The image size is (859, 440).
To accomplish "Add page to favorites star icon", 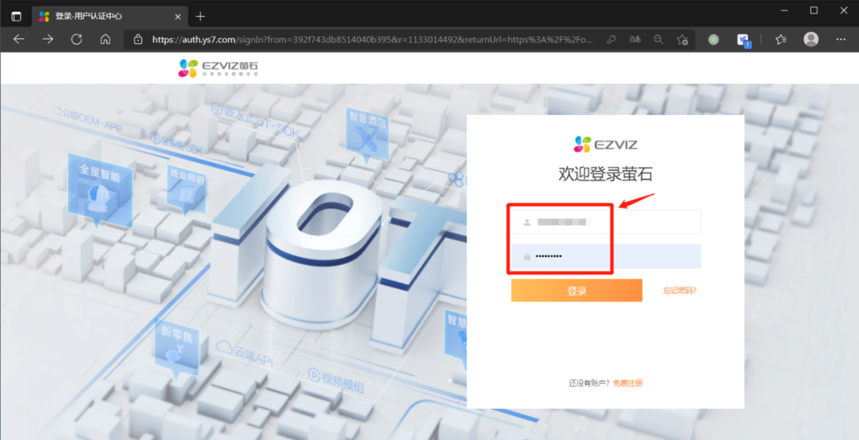I will (682, 39).
